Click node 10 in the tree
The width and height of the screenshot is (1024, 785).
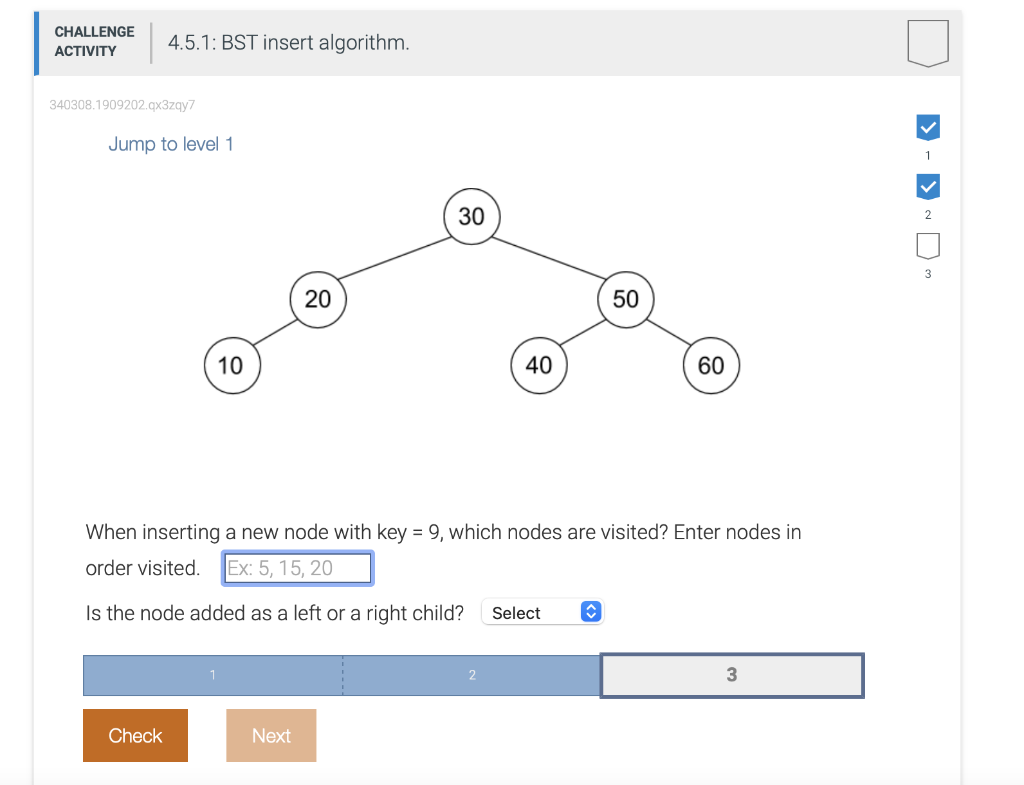[x=232, y=365]
